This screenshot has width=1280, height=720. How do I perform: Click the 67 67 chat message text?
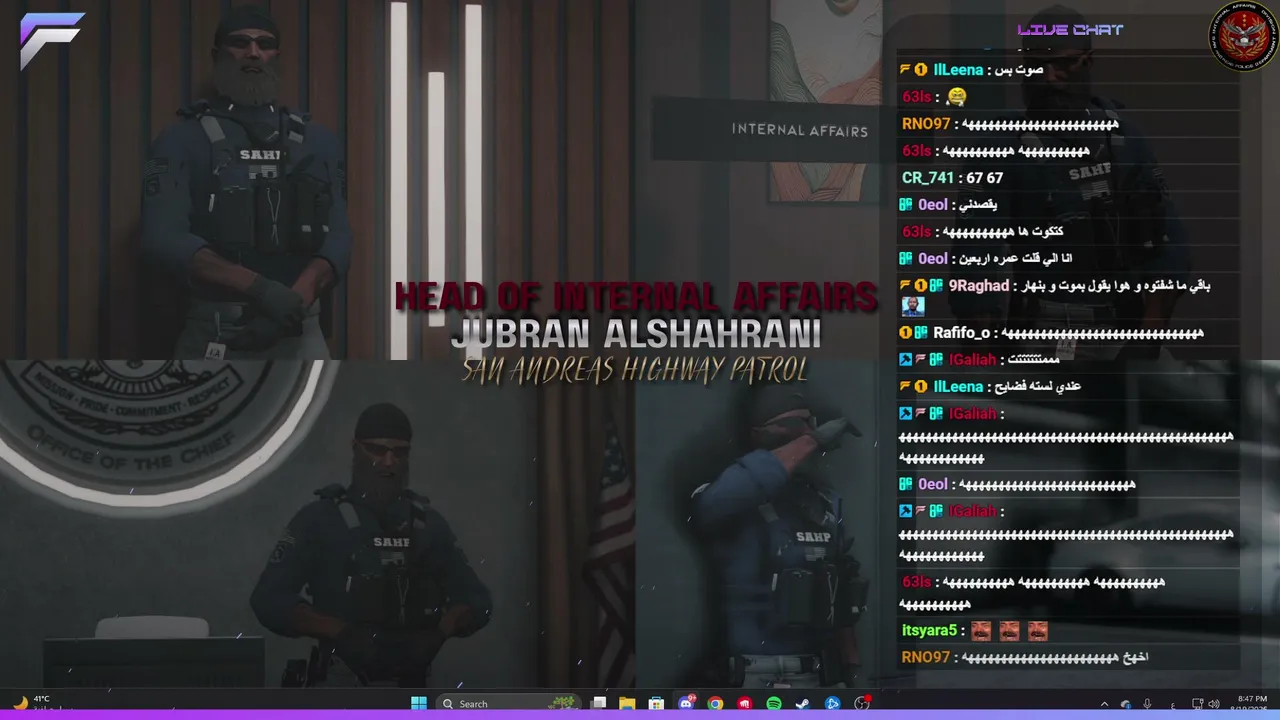coord(984,178)
